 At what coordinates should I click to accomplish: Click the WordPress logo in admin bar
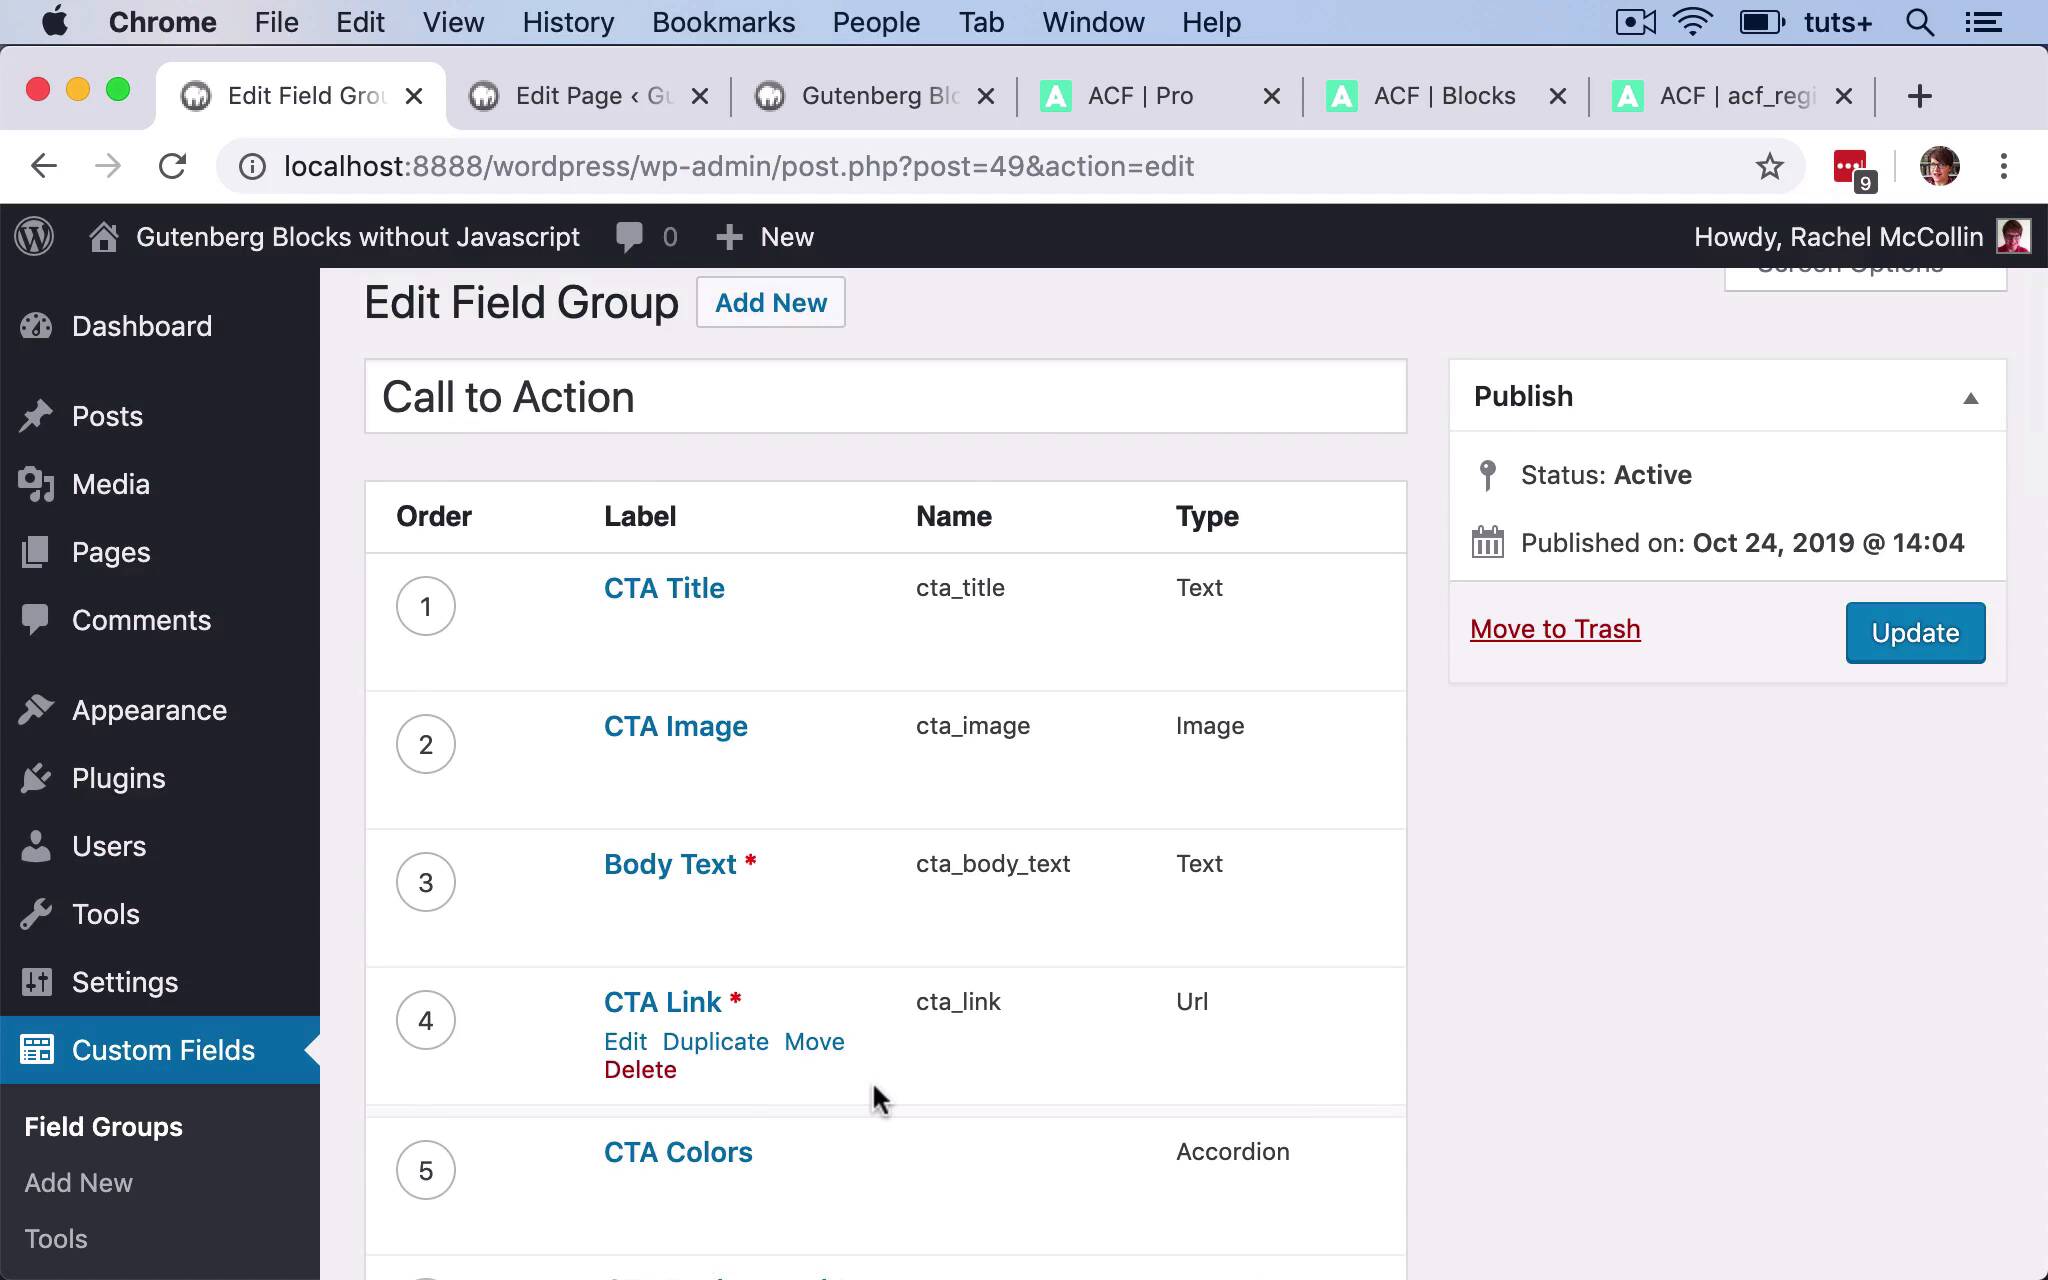point(35,237)
